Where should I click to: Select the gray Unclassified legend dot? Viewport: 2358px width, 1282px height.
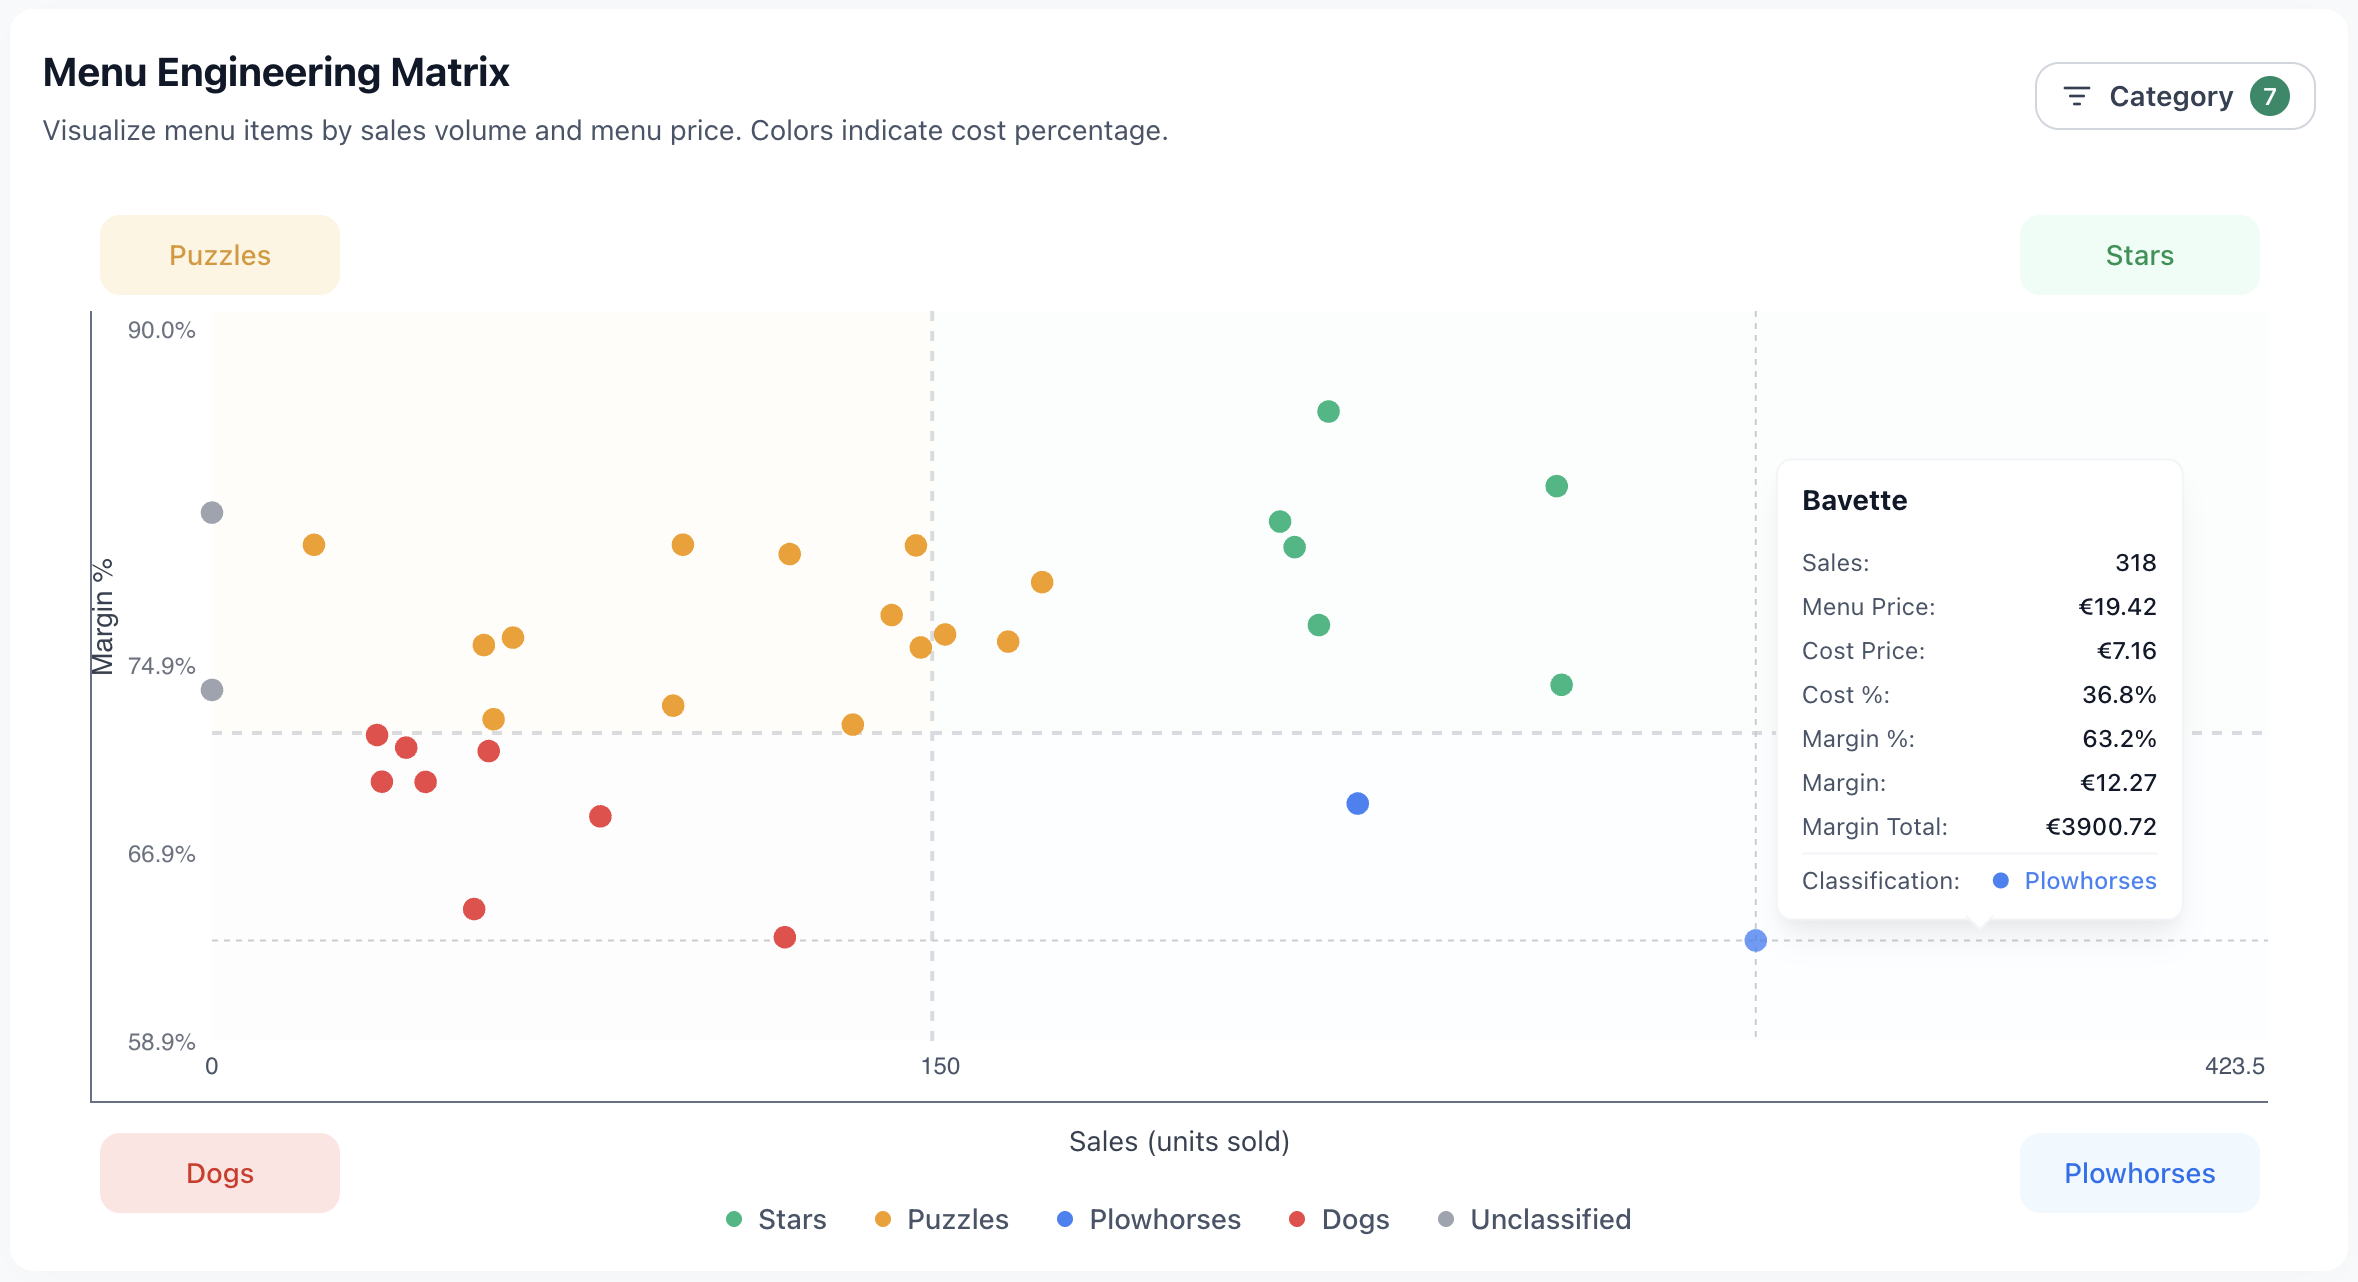click(x=1446, y=1219)
